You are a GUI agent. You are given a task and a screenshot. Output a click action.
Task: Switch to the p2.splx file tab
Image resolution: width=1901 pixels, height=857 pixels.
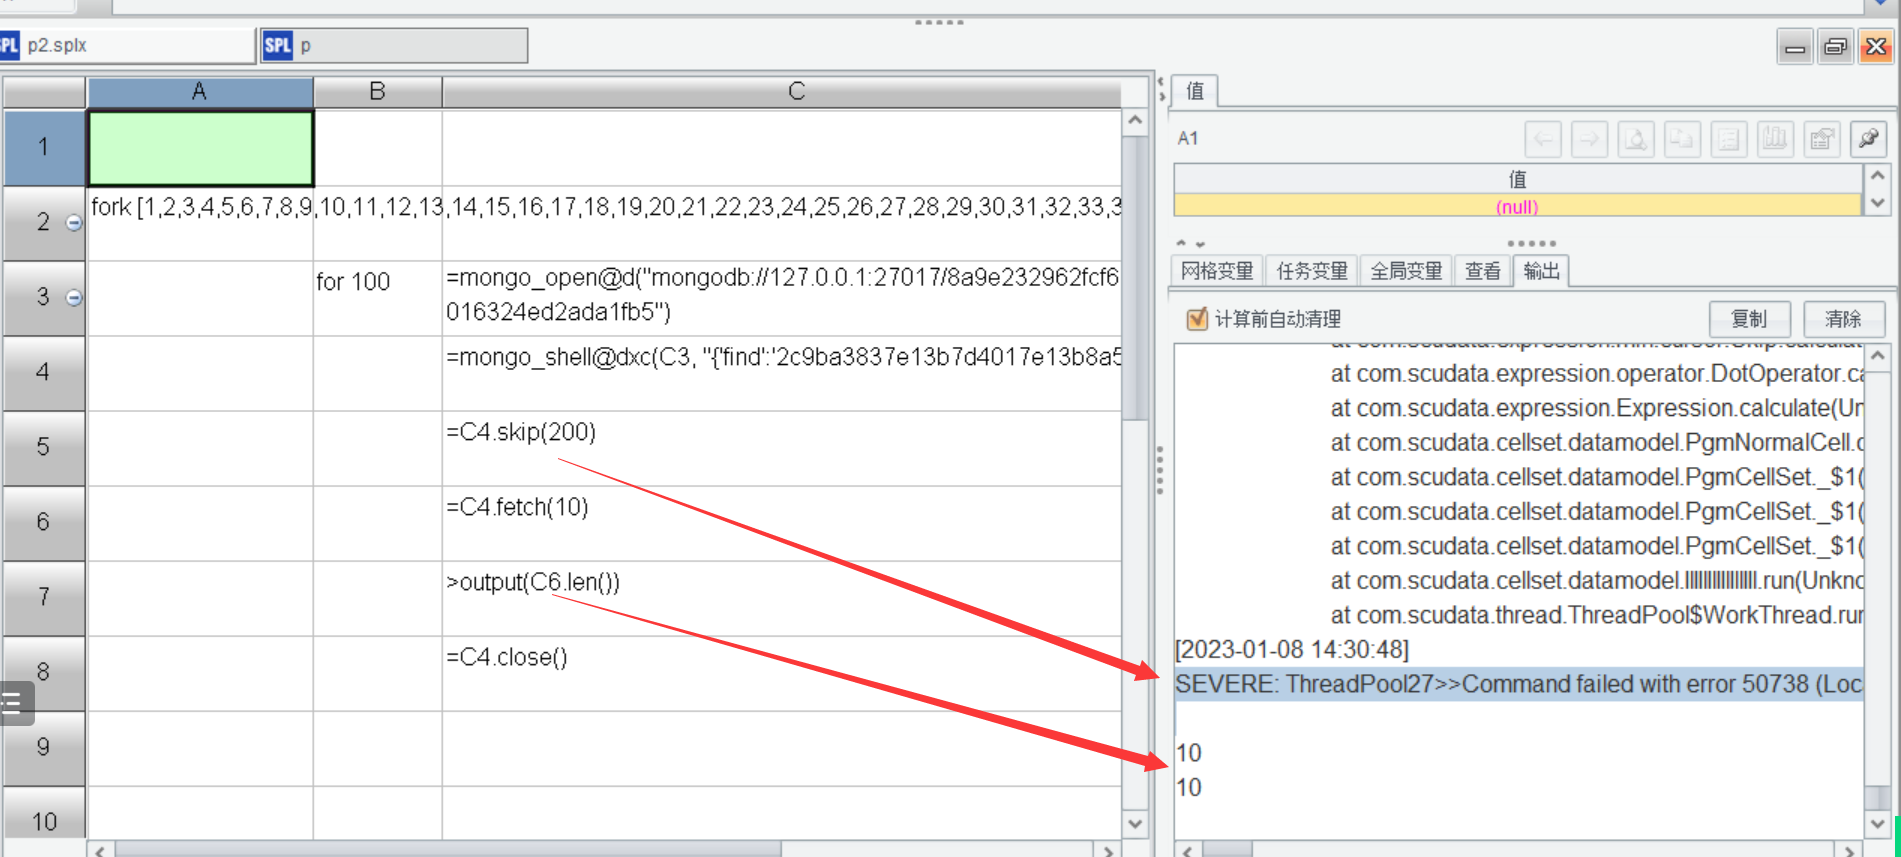tap(127, 45)
